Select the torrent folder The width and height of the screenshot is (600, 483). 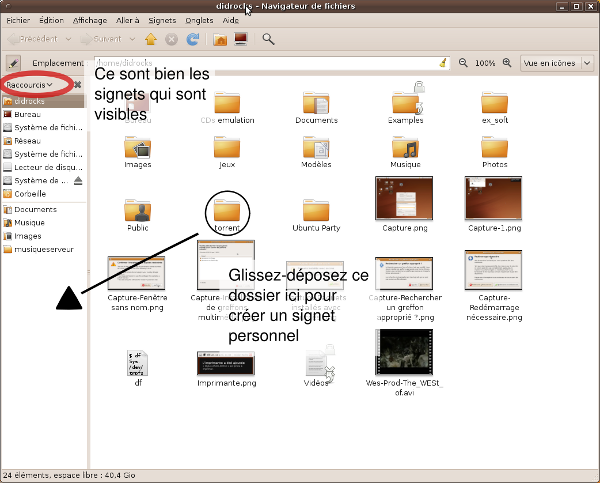pyautogui.click(x=228, y=212)
